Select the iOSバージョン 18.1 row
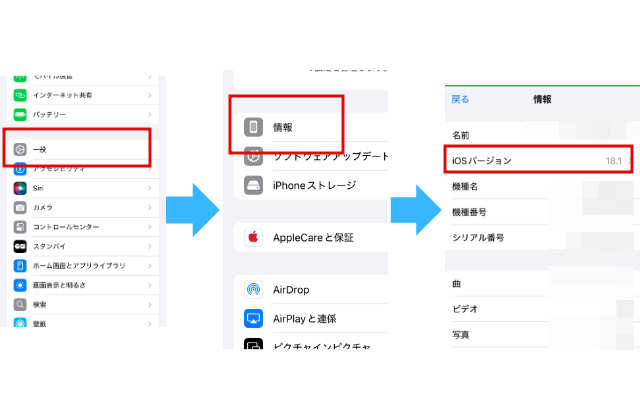The image size is (640, 420). (x=540, y=160)
